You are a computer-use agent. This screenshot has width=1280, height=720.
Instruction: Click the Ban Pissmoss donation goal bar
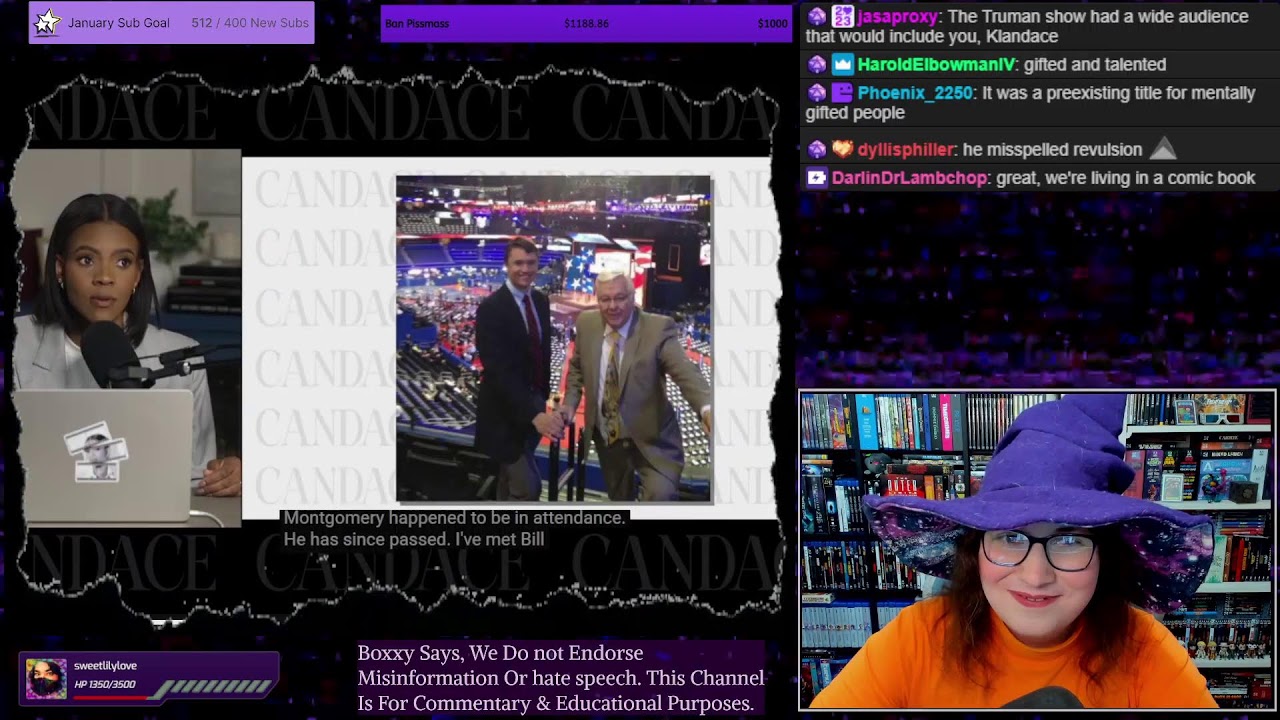click(586, 23)
